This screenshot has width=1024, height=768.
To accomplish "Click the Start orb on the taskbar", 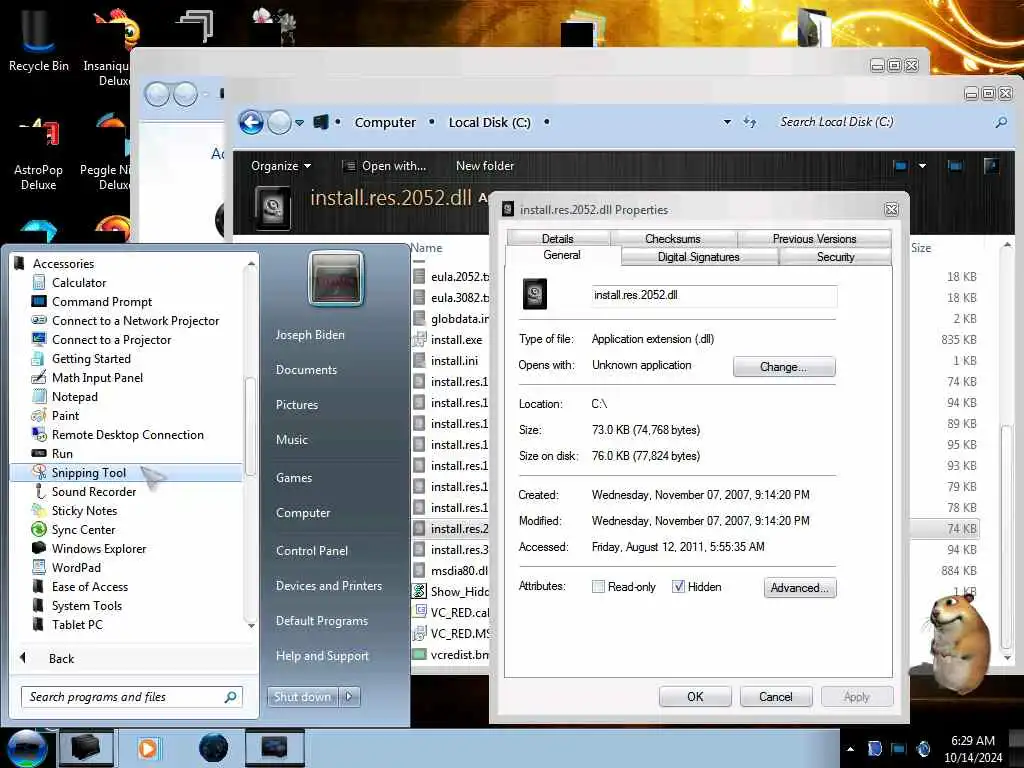I will (x=26, y=748).
